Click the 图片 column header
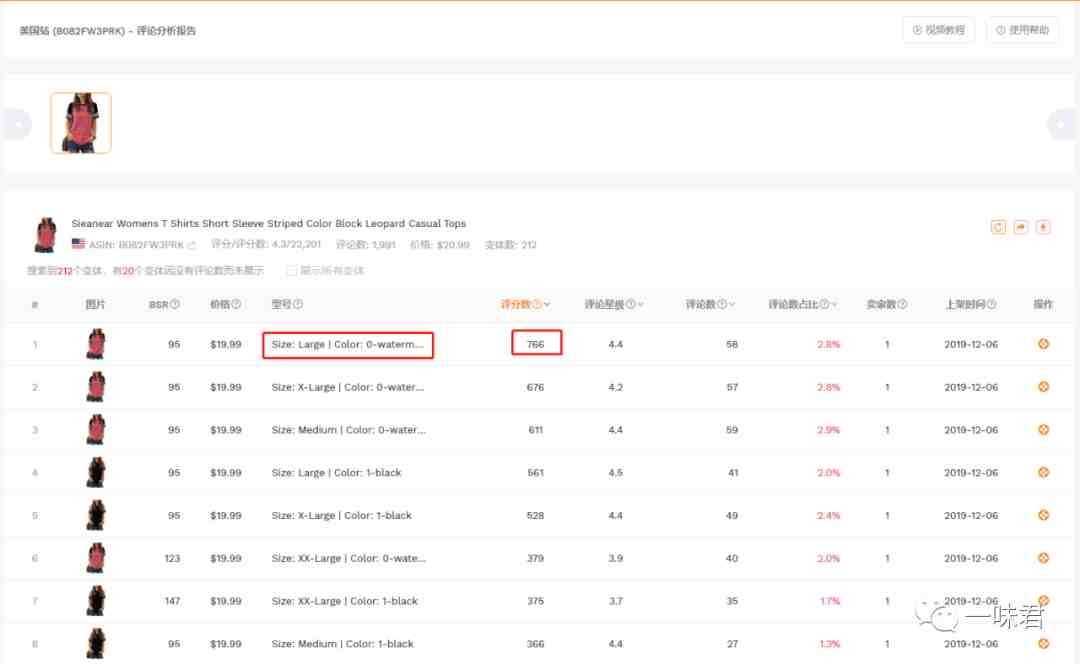The width and height of the screenshot is (1080, 664). click(95, 304)
